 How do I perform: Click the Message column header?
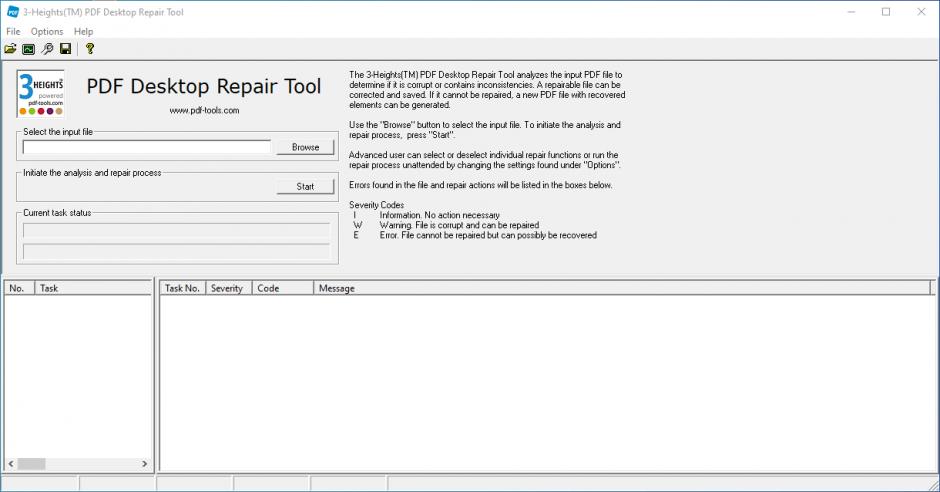(x=622, y=288)
